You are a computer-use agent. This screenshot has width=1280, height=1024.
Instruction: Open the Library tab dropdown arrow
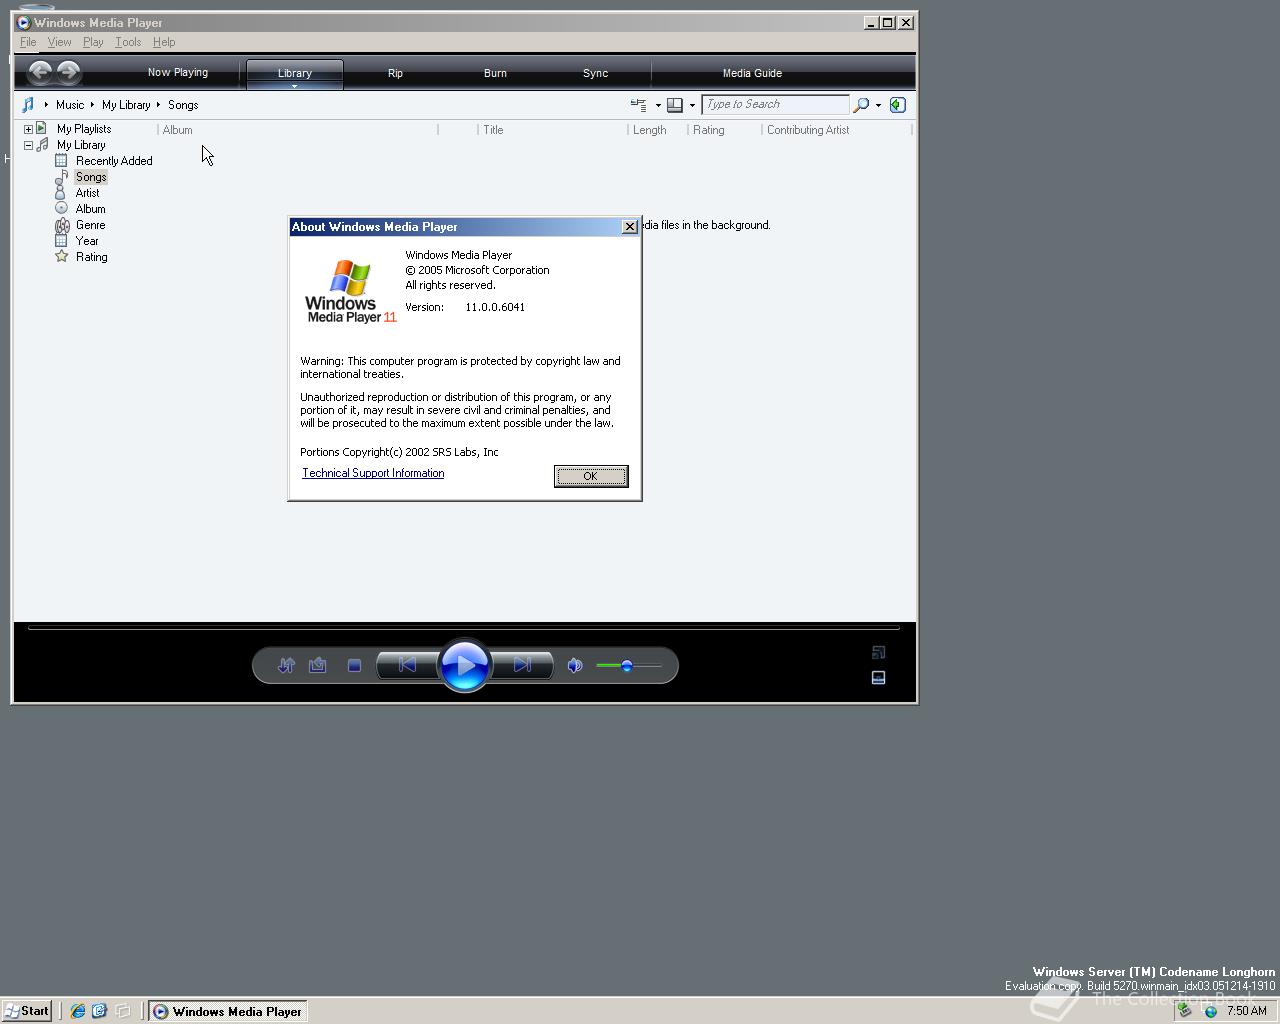coord(294,86)
